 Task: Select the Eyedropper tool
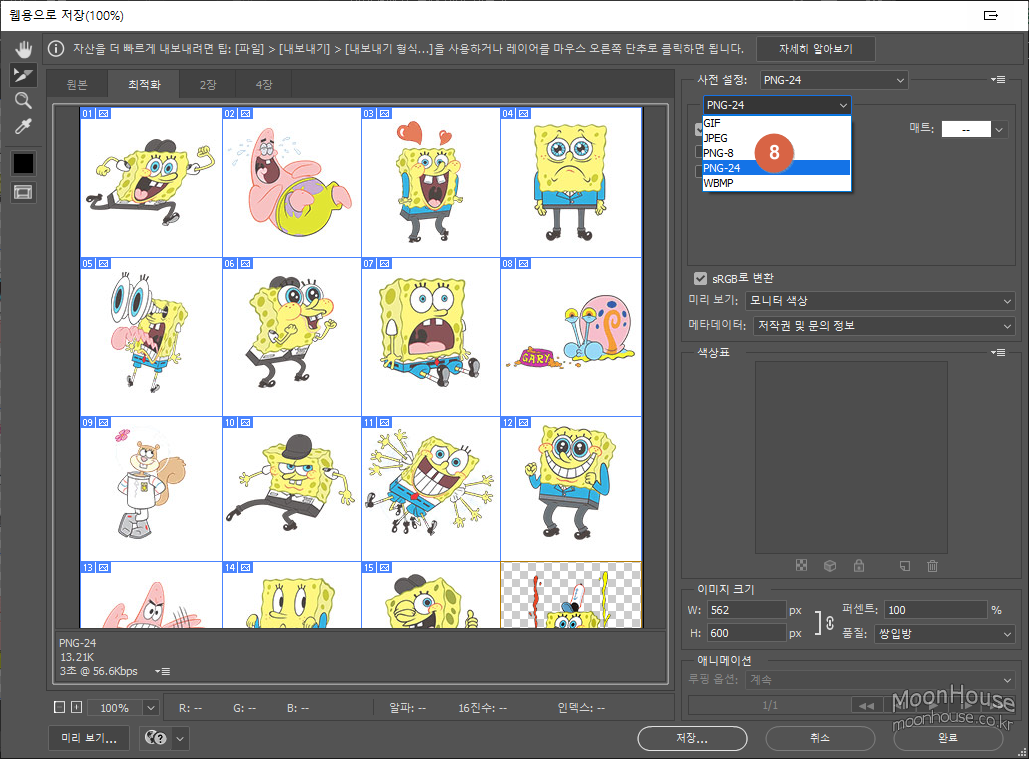(x=24, y=126)
